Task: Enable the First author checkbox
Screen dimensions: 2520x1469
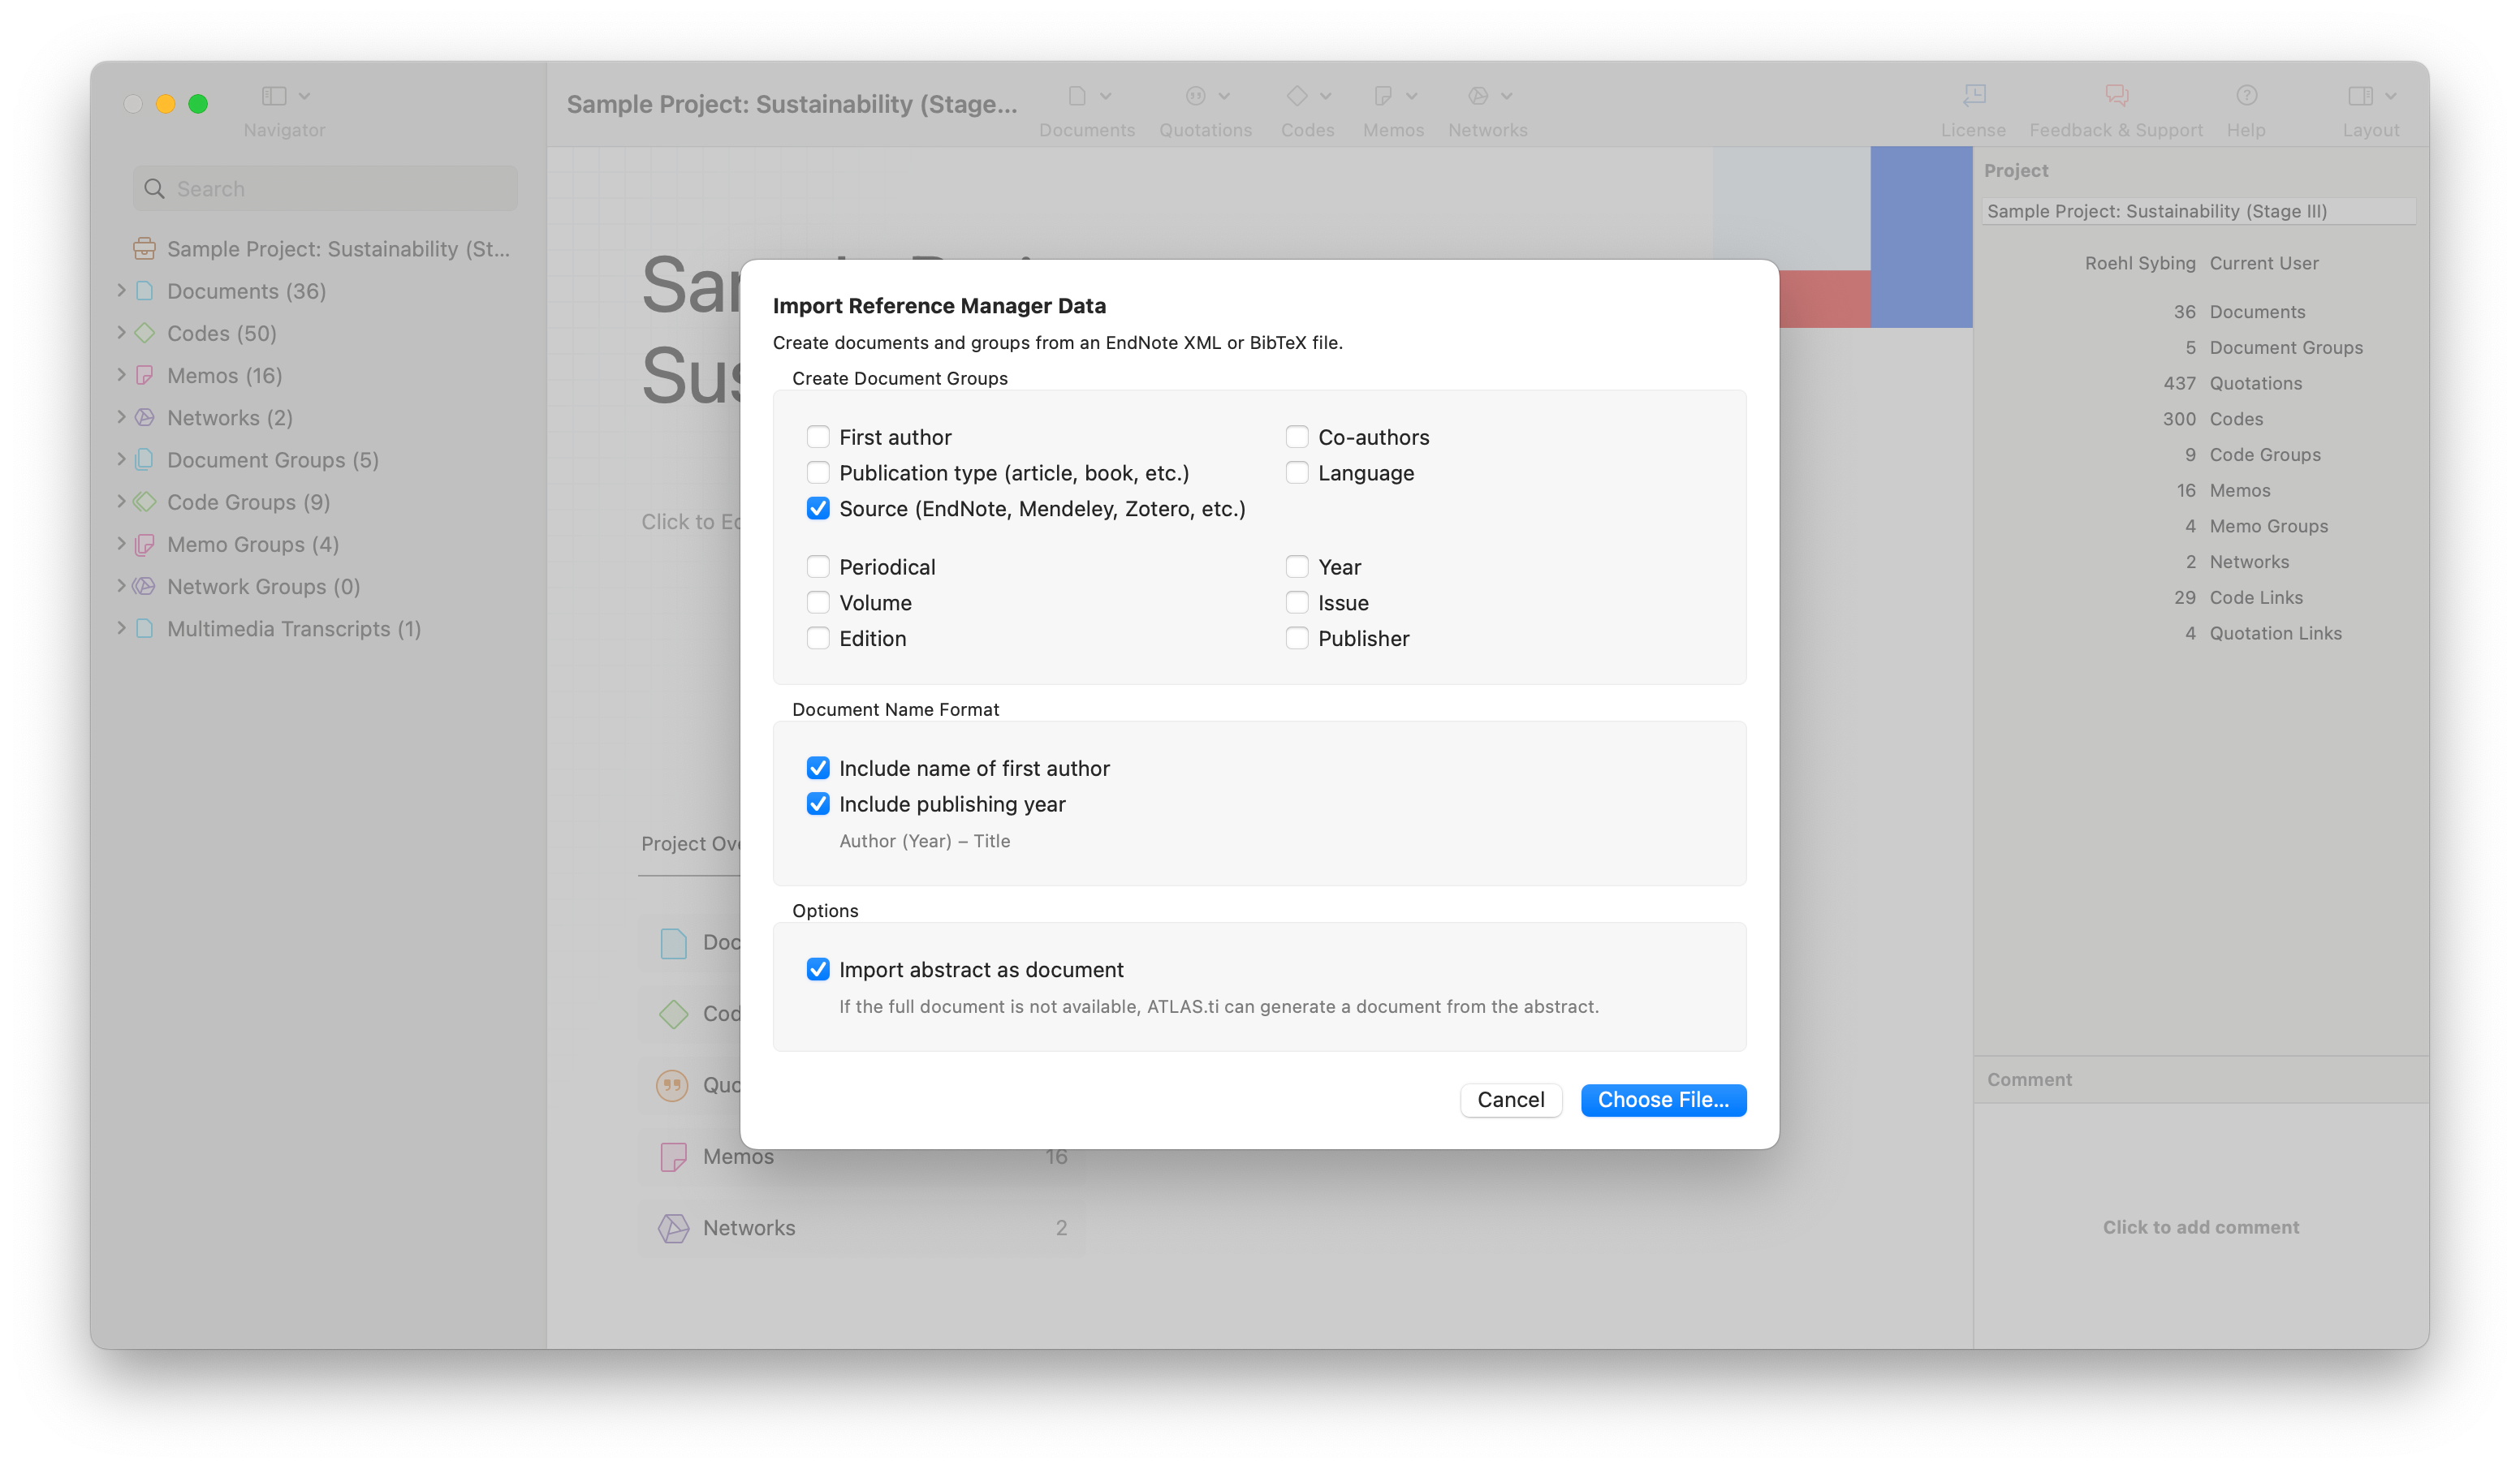Action: point(818,437)
